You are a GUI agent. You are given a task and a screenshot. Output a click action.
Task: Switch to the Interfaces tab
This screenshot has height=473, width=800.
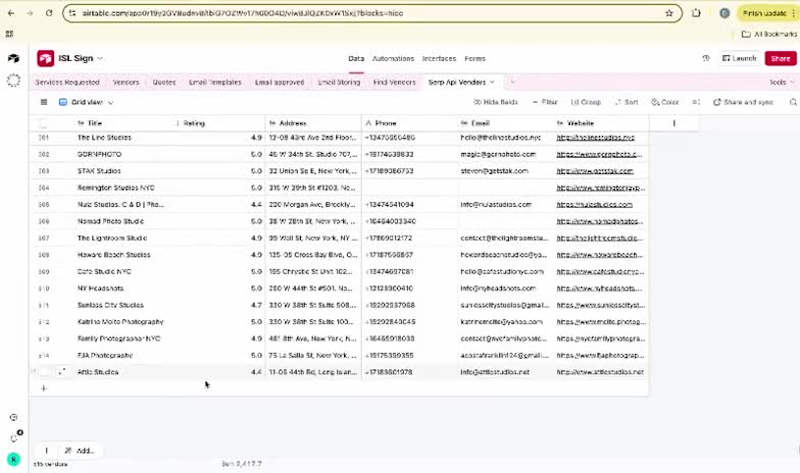(x=439, y=59)
